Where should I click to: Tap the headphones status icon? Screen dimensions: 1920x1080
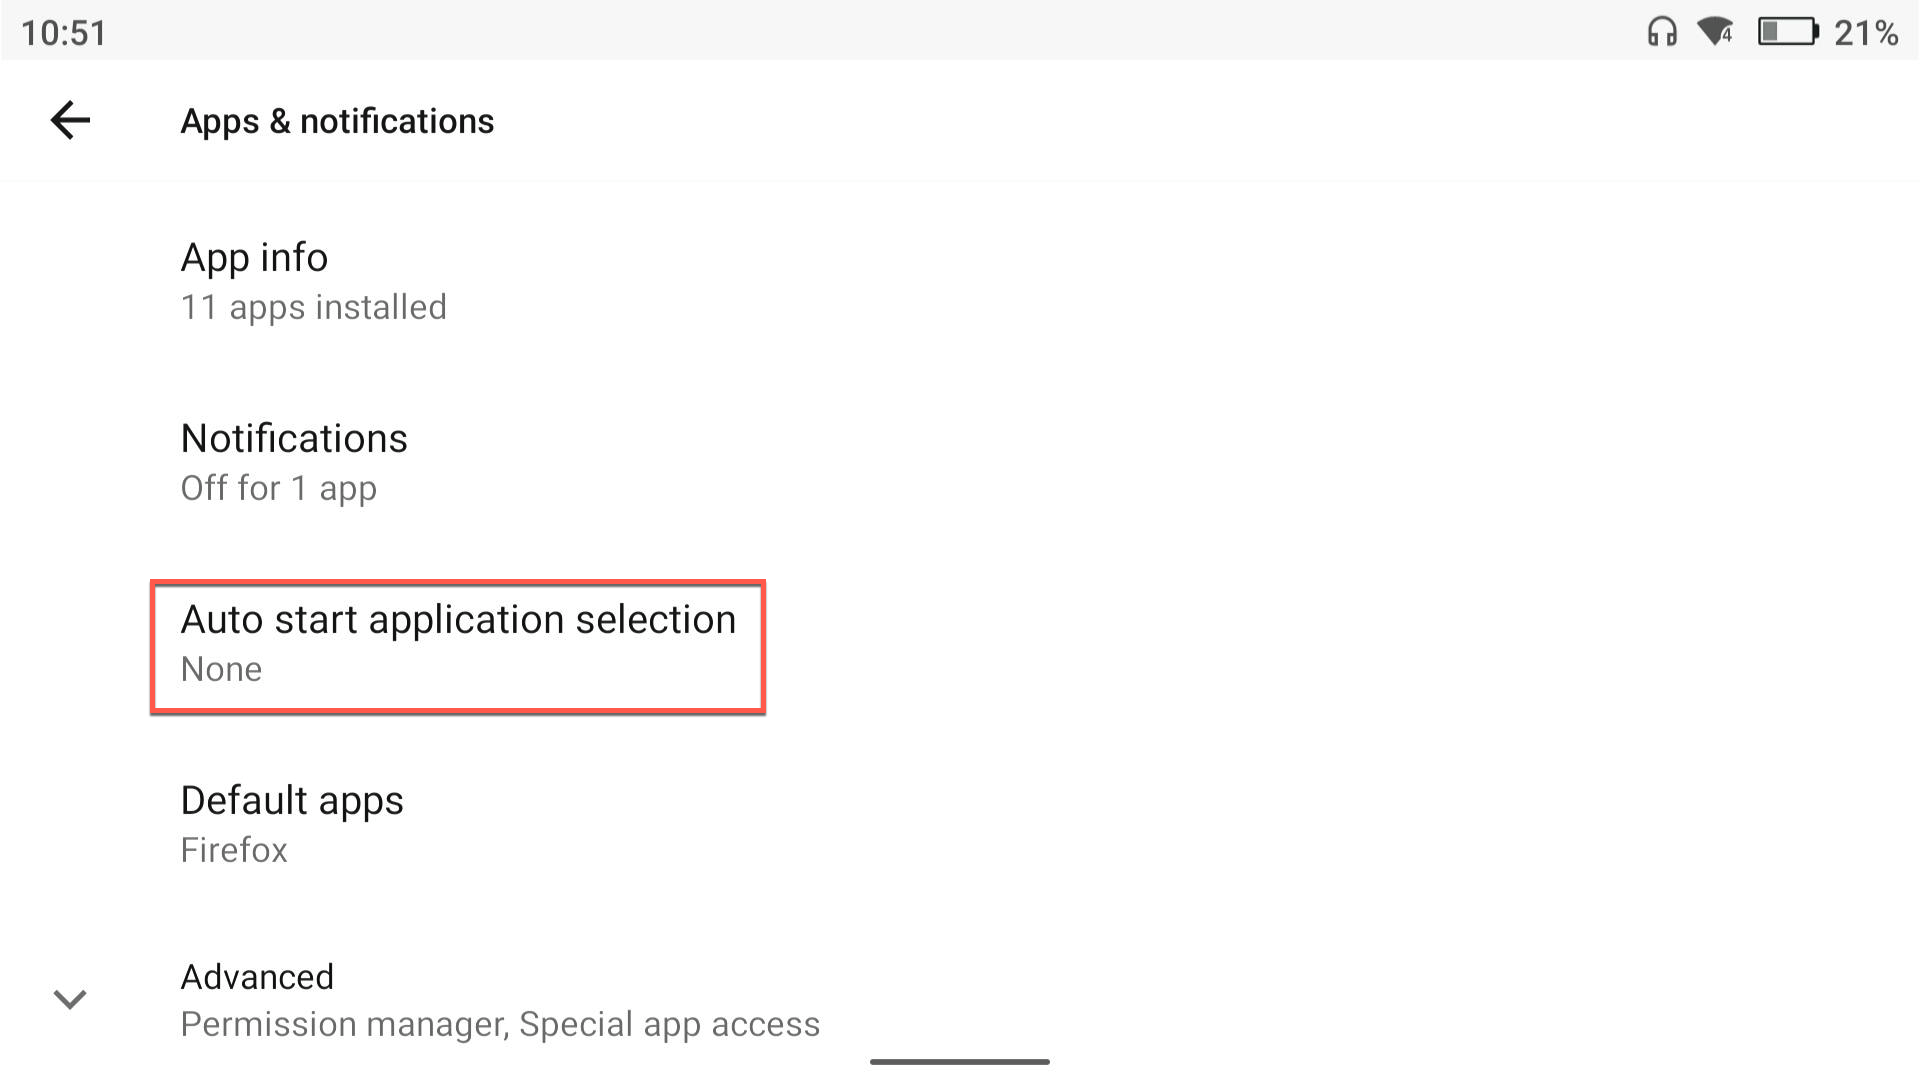pos(1662,32)
